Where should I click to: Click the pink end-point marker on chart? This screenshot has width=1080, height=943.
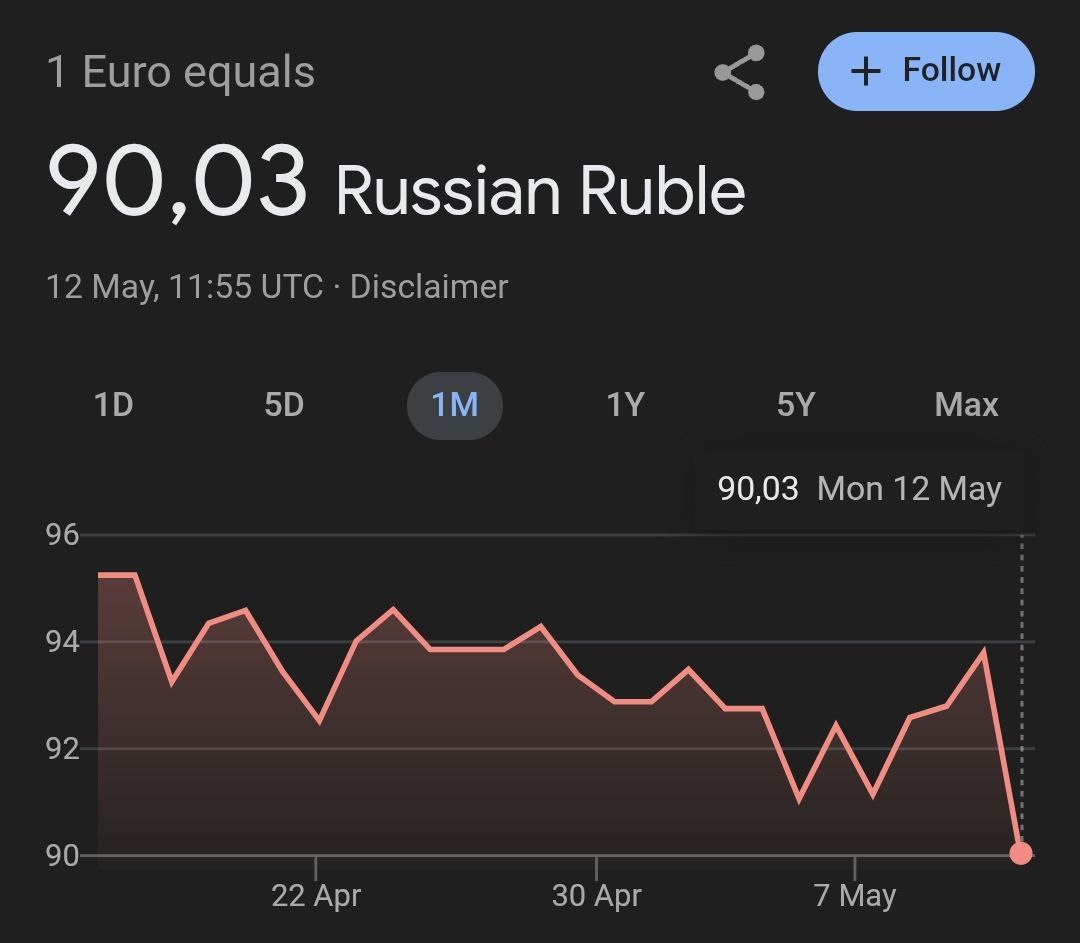1020,853
